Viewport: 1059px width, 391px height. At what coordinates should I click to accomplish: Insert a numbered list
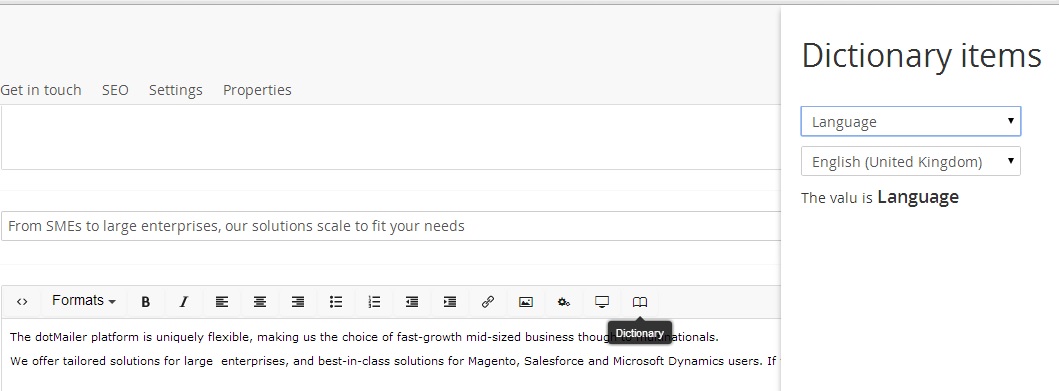click(373, 302)
